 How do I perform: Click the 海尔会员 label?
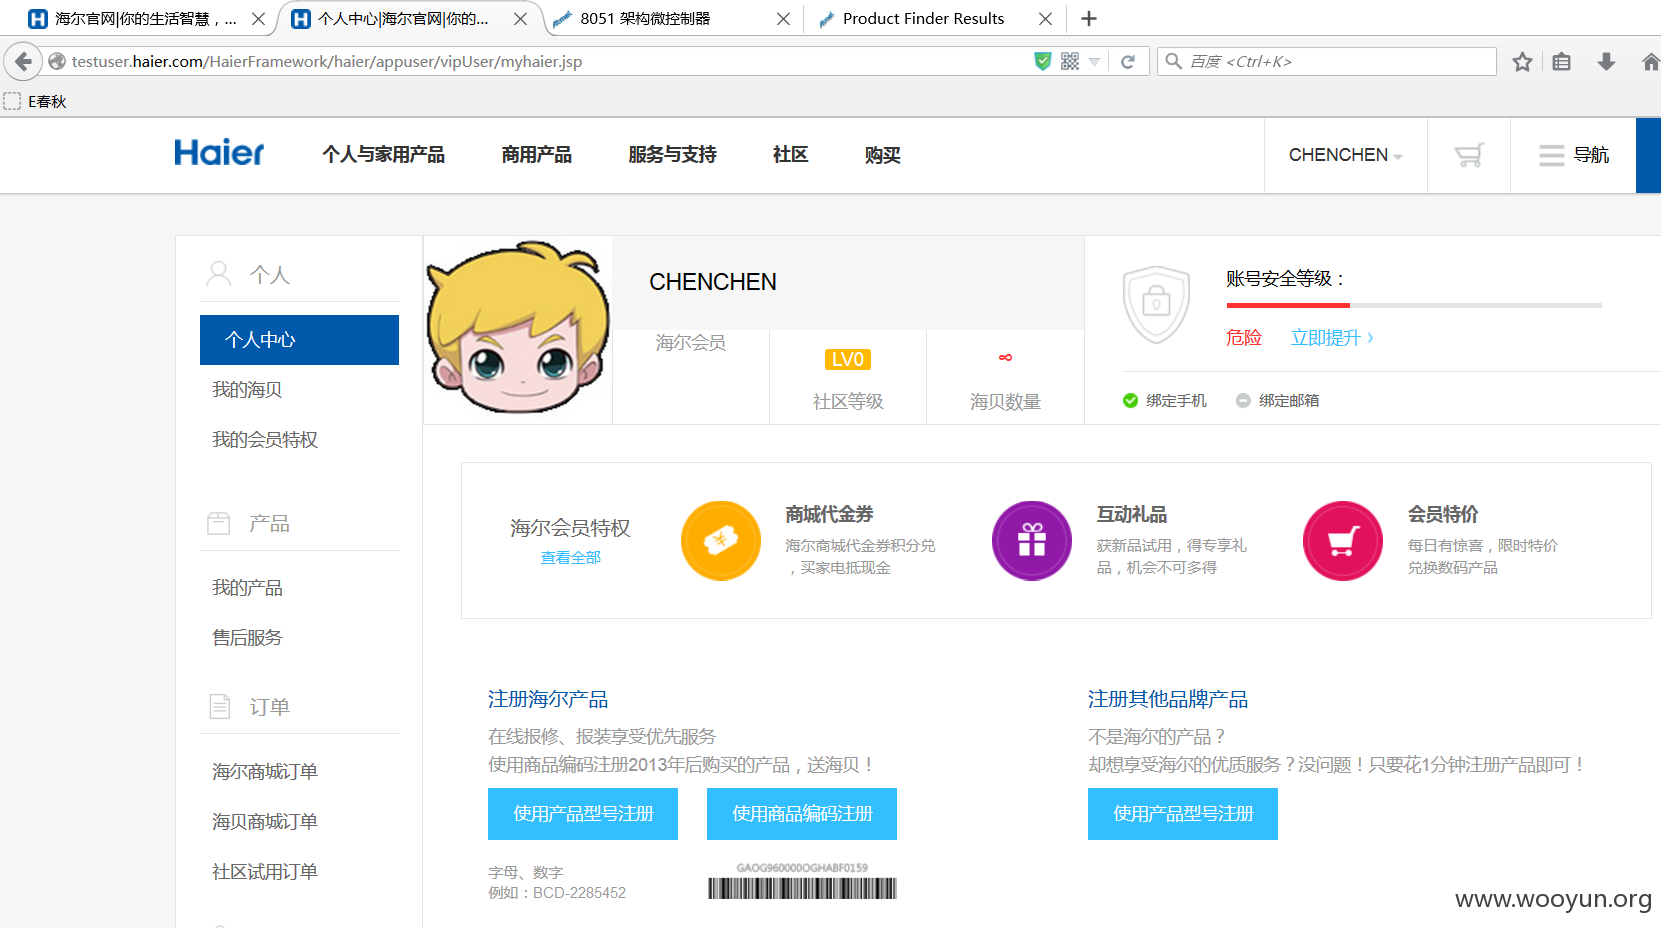690,343
